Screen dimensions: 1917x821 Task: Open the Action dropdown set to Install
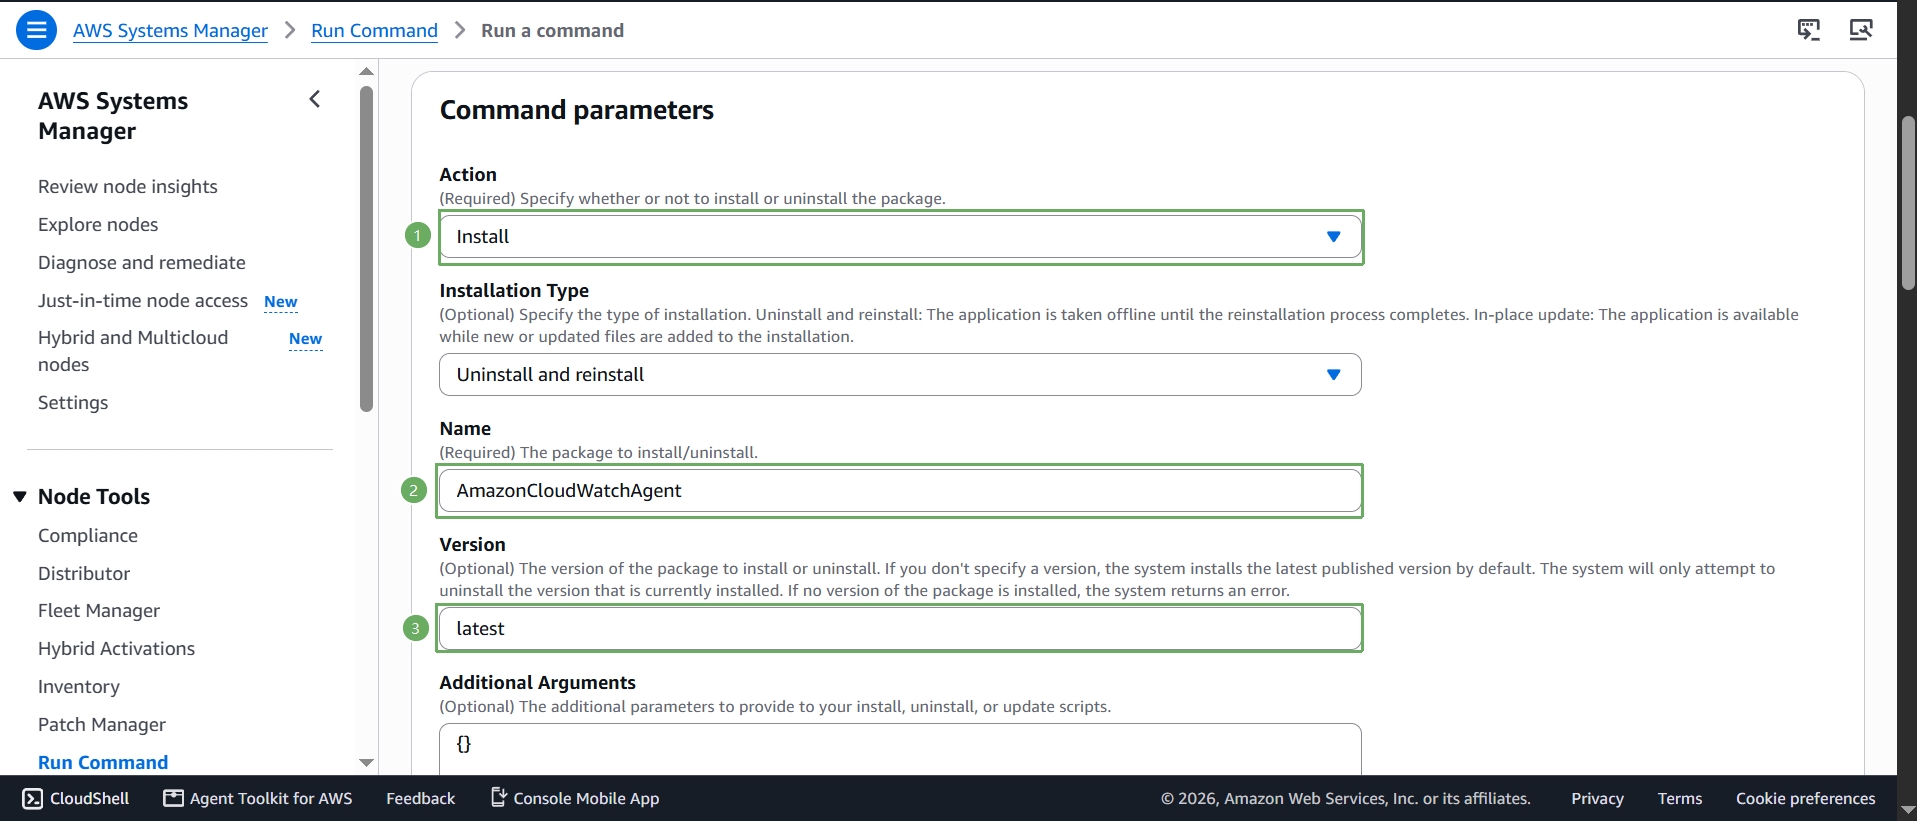pyautogui.click(x=900, y=237)
